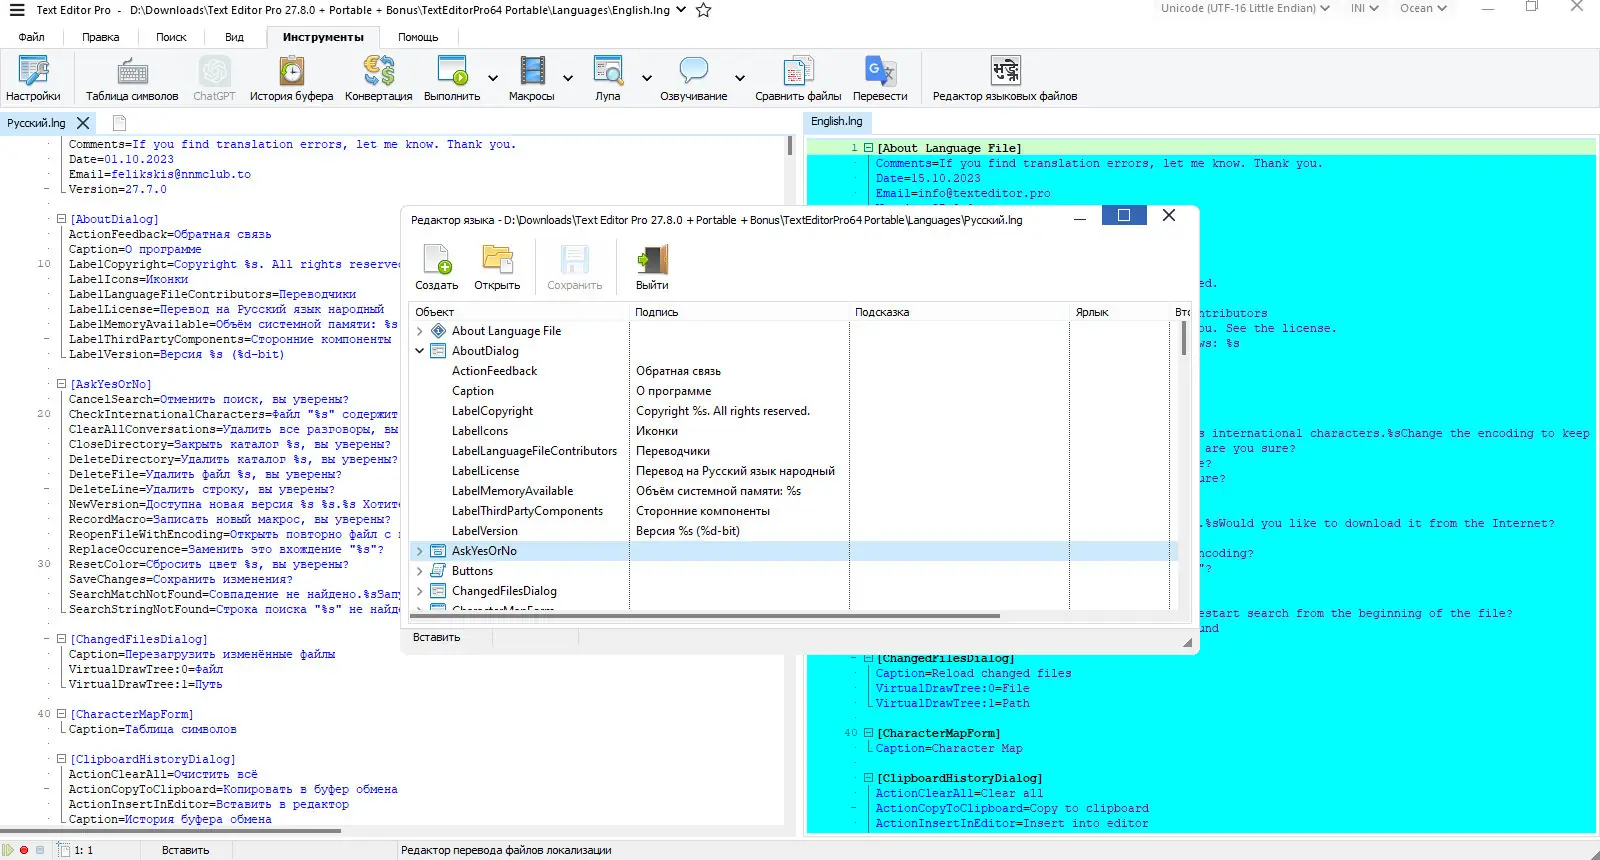Open the Файл menu tab
Image resolution: width=1600 pixels, height=860 pixels.
(31, 37)
